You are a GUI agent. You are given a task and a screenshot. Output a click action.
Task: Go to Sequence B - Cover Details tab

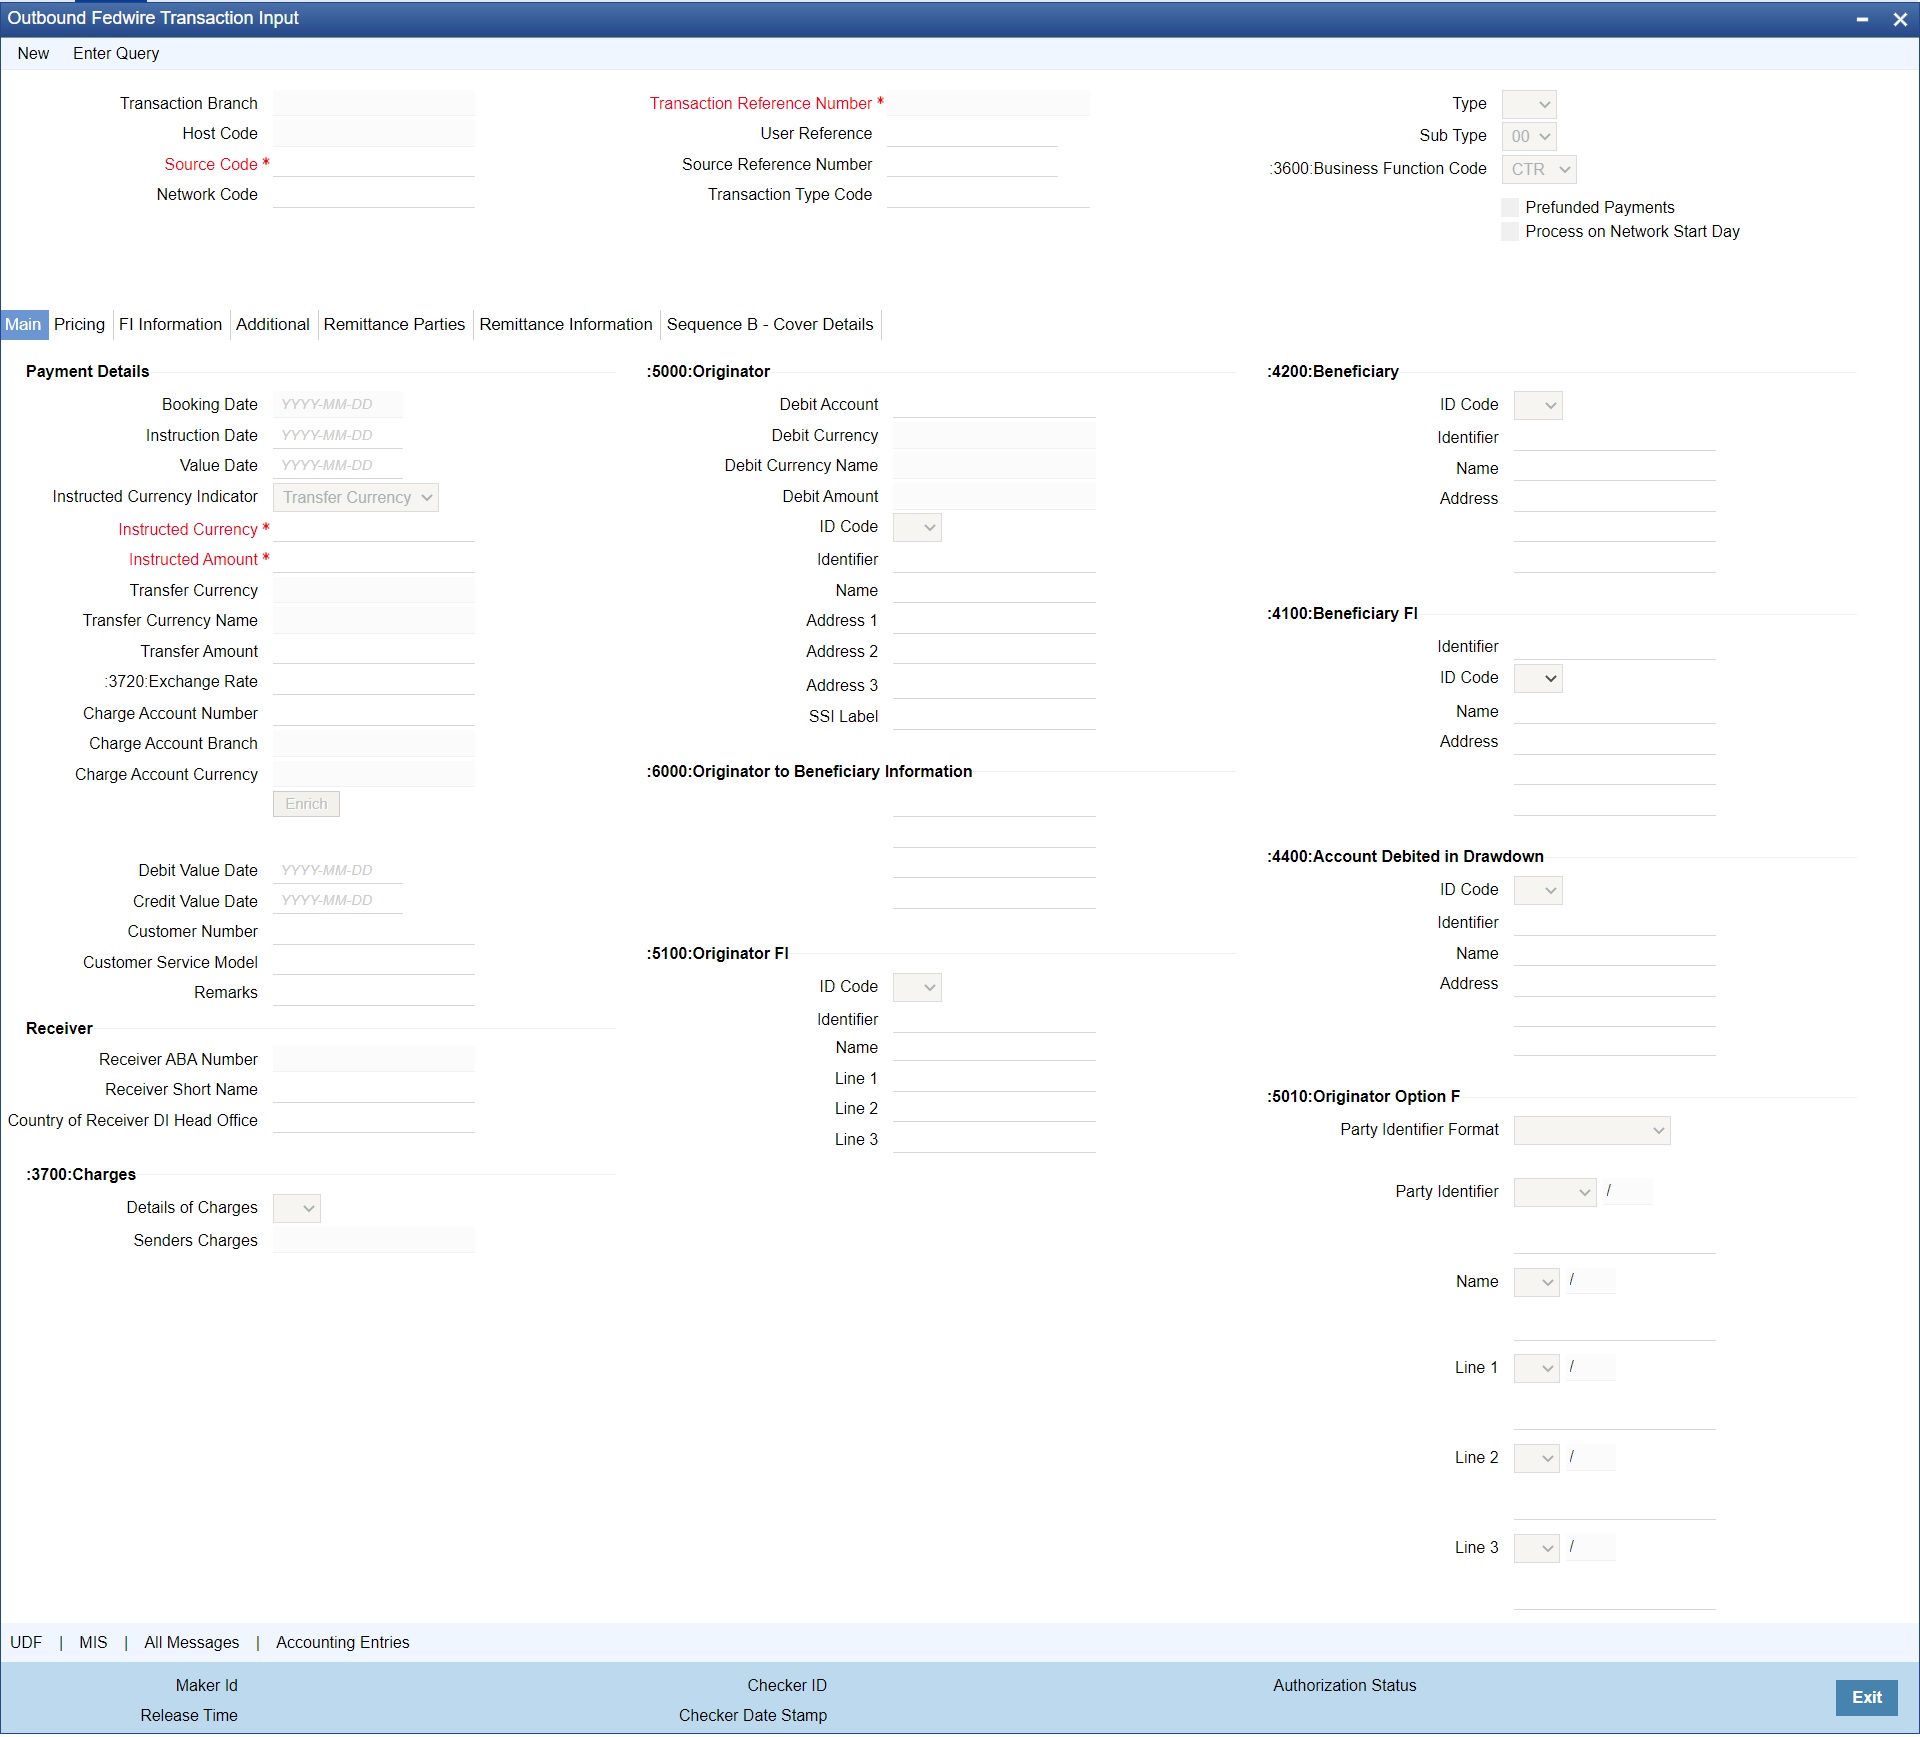tap(770, 324)
